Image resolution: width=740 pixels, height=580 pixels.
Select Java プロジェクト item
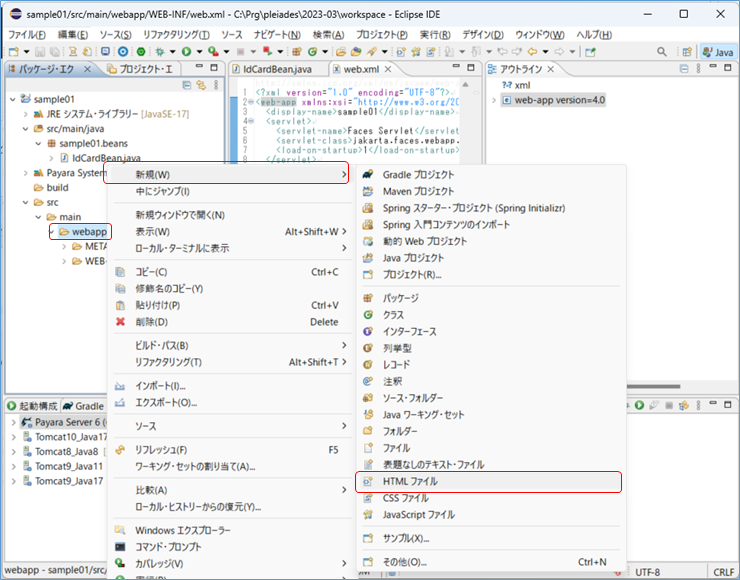(x=490, y=258)
